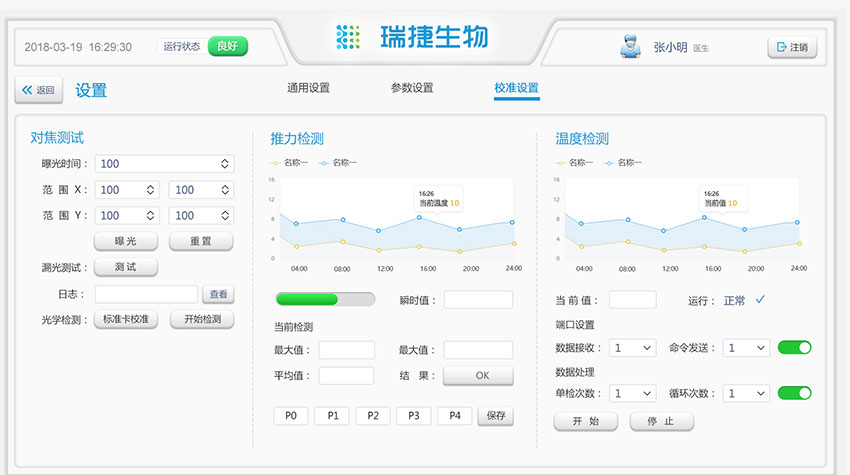Screen dimensions: 850x475
Task: Click the doctor avatar icon
Action: coord(628,46)
